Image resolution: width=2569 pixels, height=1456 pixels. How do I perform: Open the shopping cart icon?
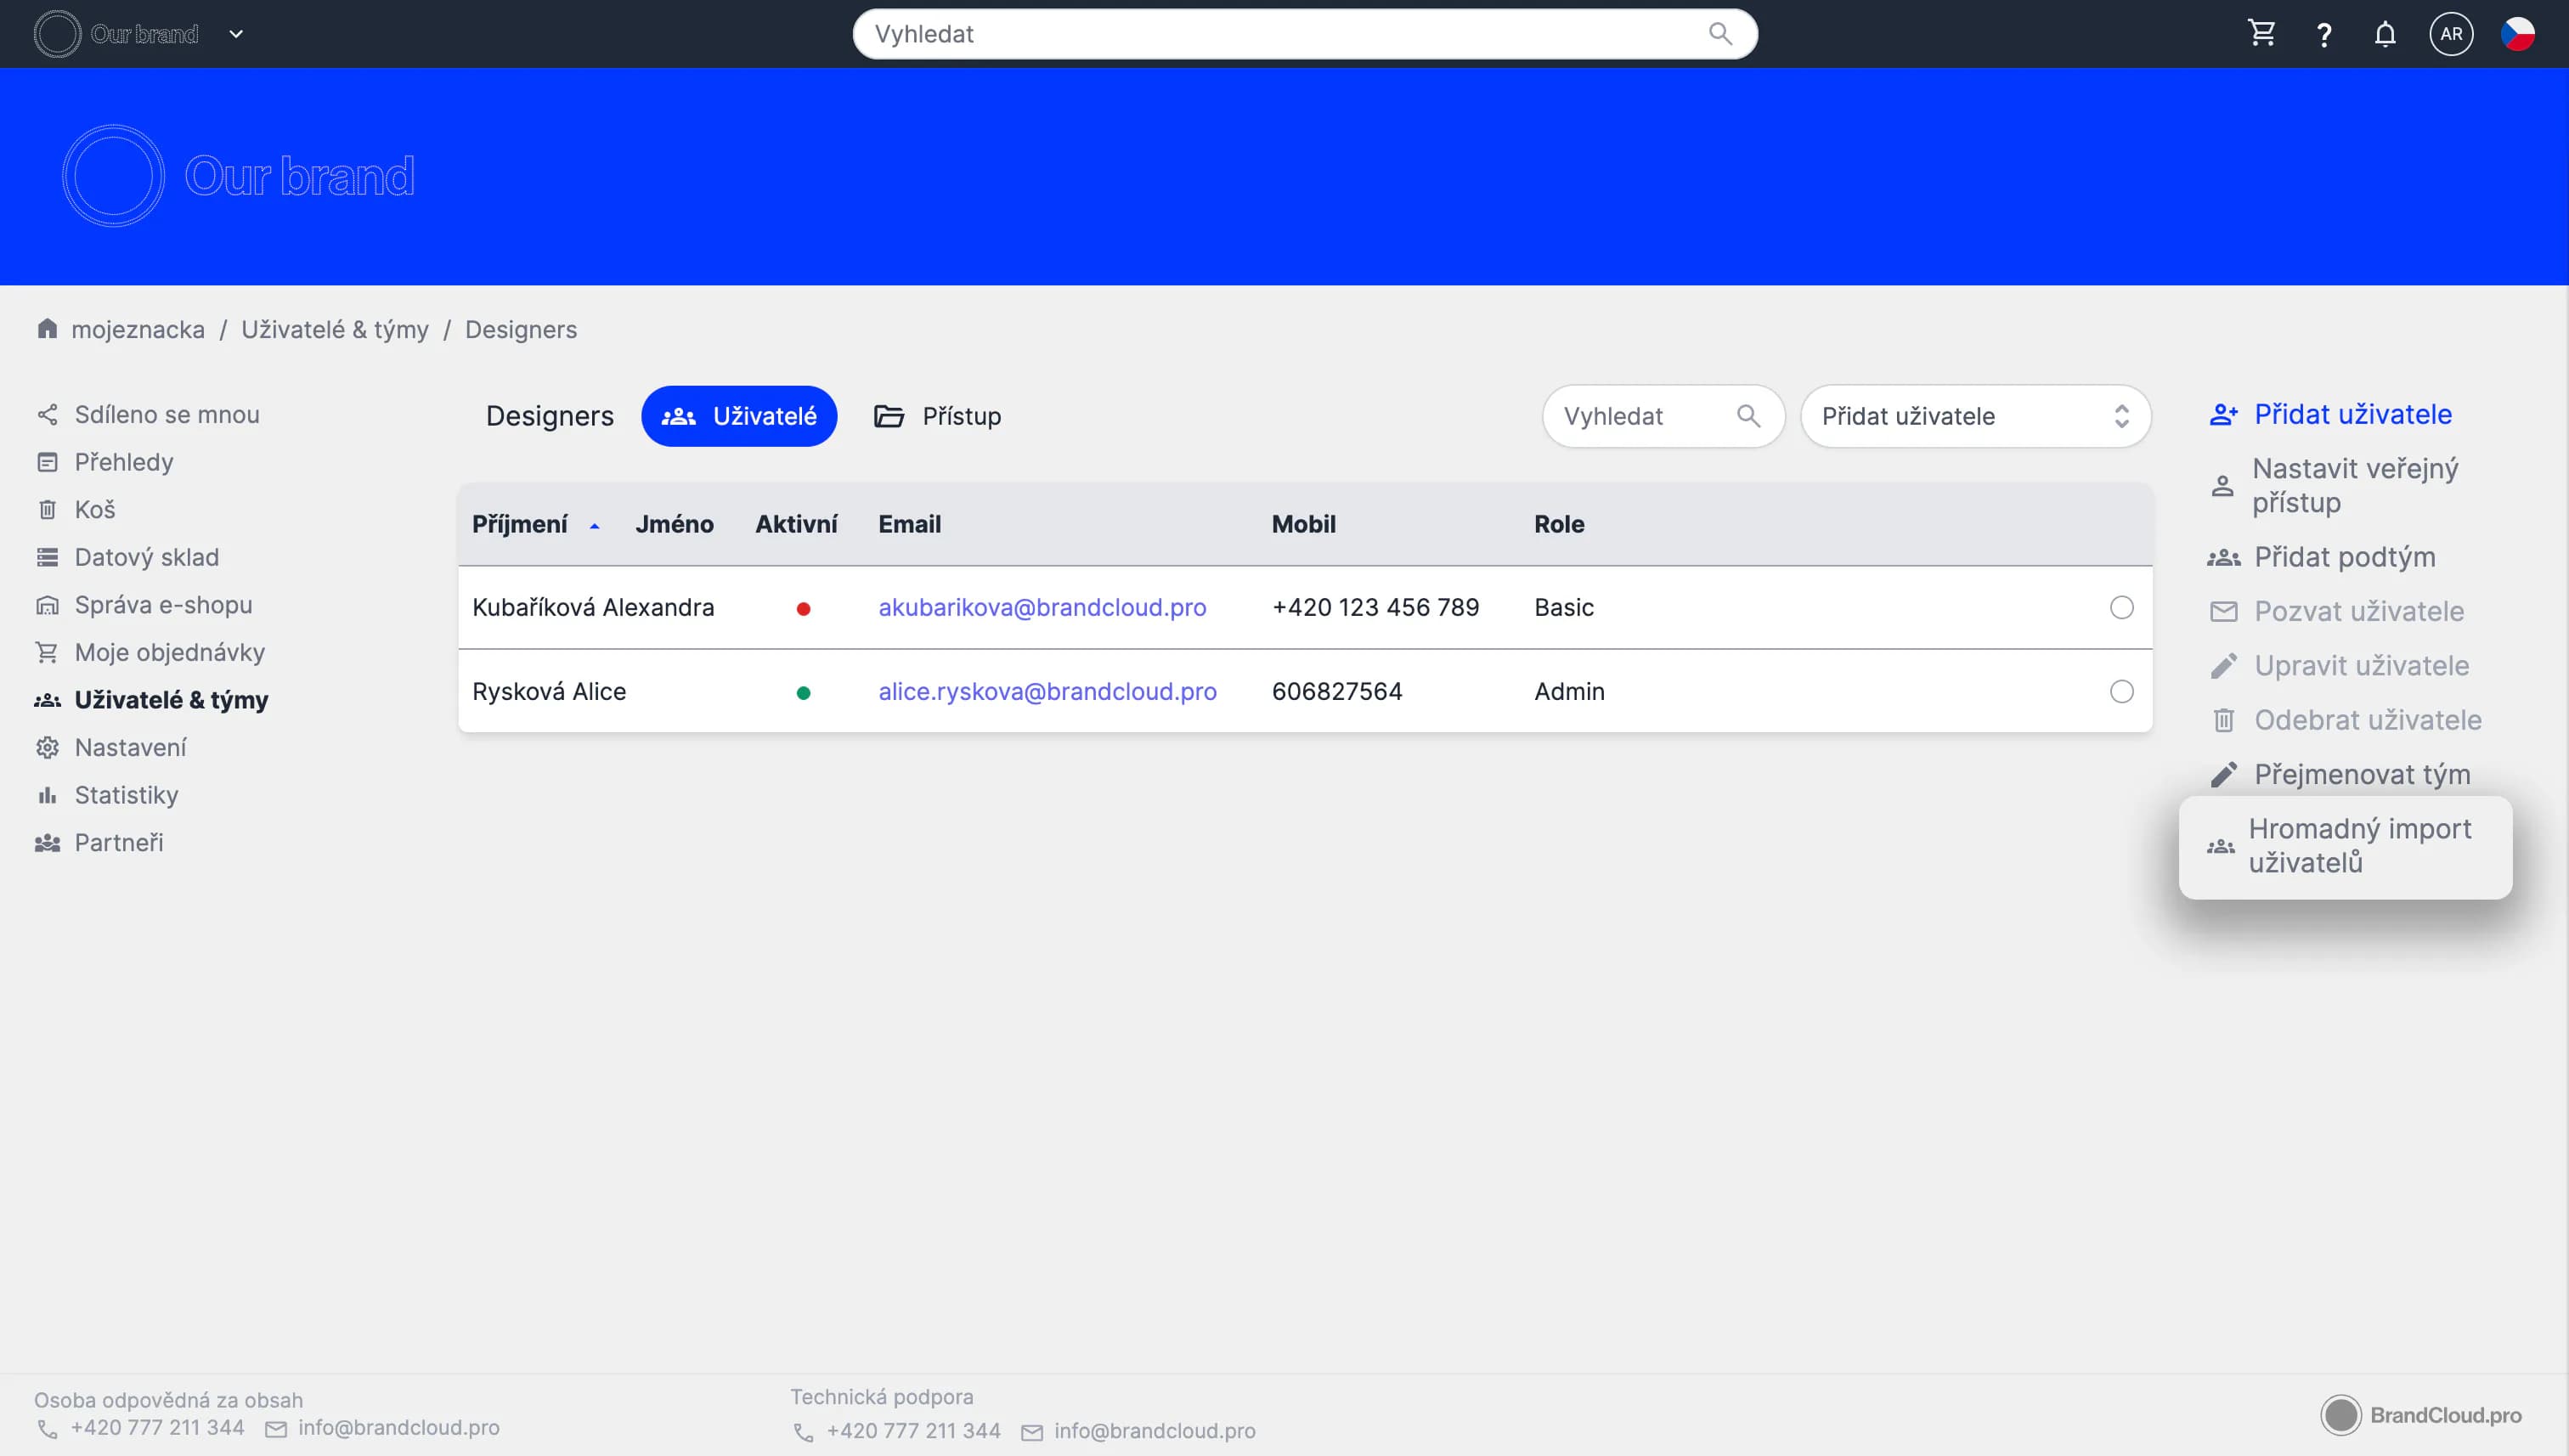[x=2261, y=34]
